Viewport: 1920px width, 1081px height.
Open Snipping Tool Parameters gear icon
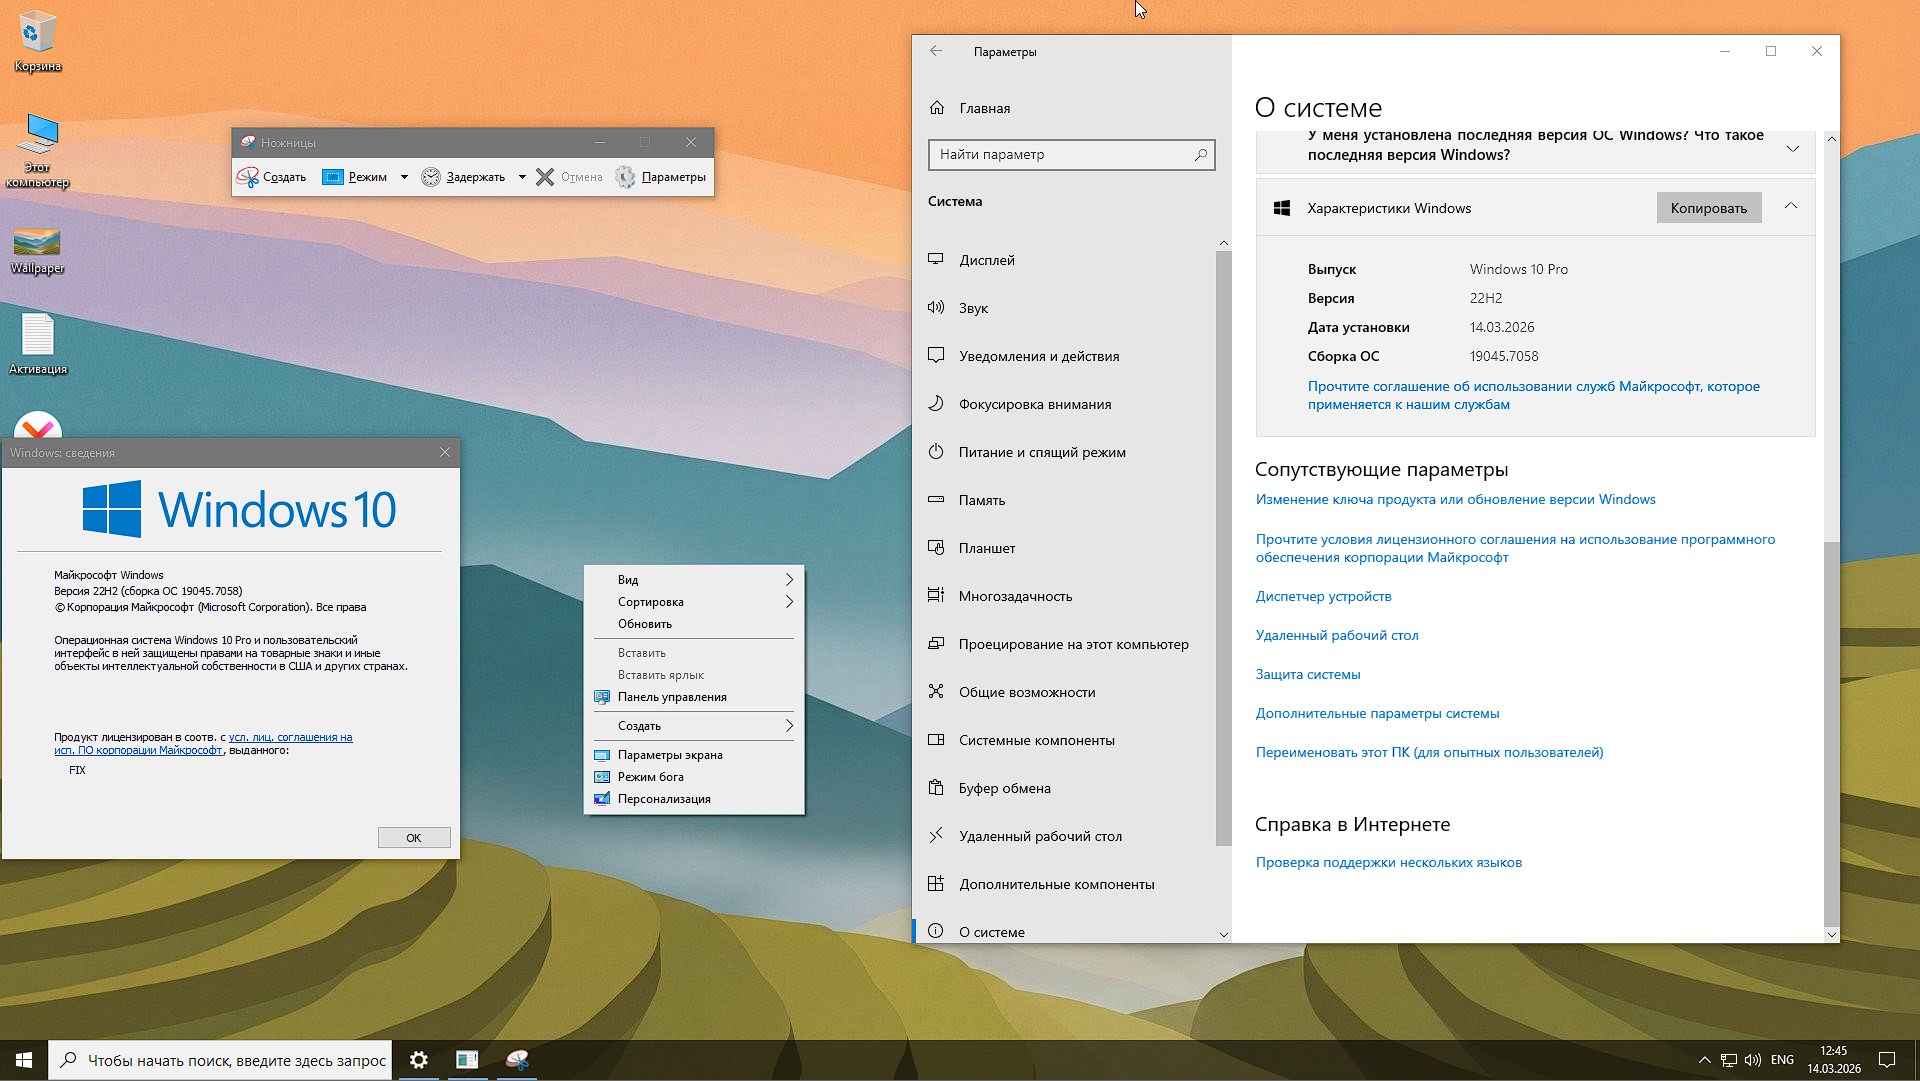(x=625, y=177)
